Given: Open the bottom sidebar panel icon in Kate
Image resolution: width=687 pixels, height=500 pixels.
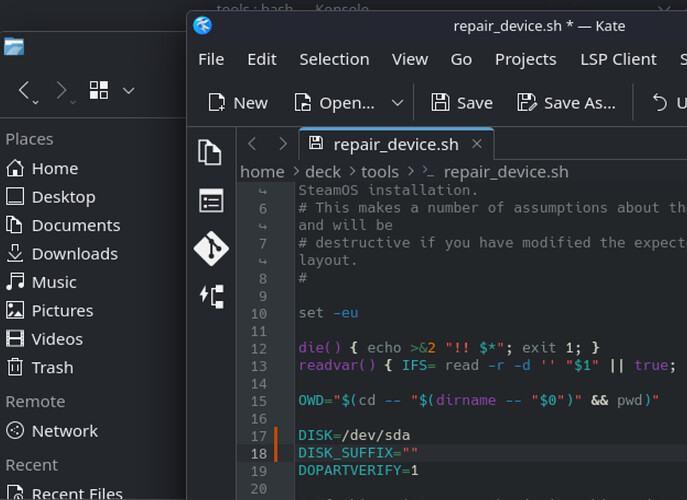Looking at the screenshot, I should (211, 295).
